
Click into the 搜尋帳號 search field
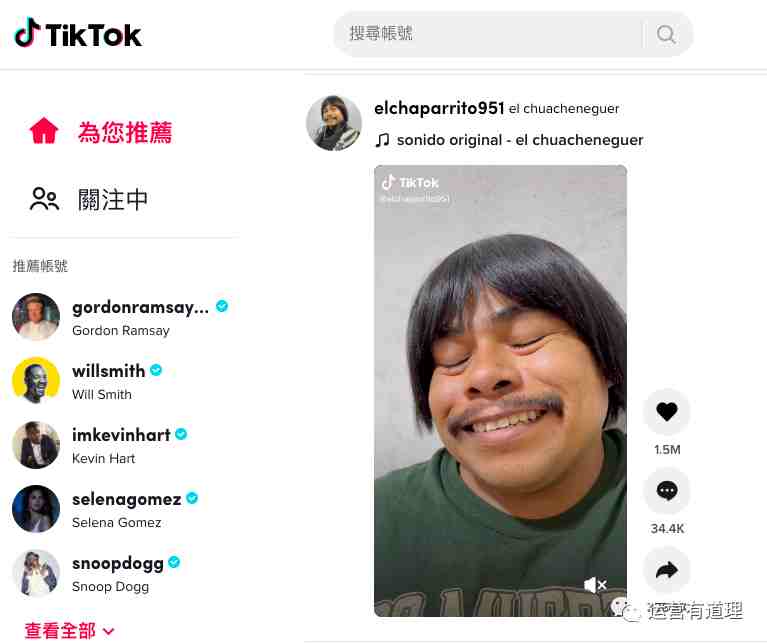click(x=489, y=34)
